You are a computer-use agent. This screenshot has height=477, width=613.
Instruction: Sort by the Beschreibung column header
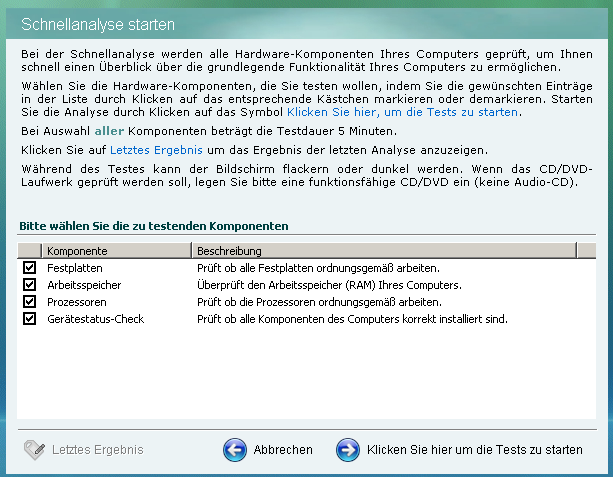[x=384, y=251]
